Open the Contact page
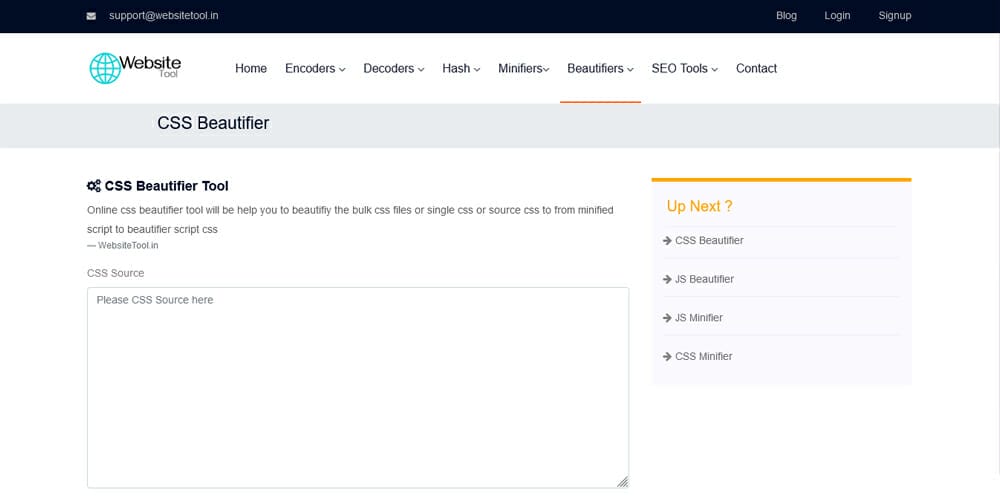 pyautogui.click(x=756, y=69)
